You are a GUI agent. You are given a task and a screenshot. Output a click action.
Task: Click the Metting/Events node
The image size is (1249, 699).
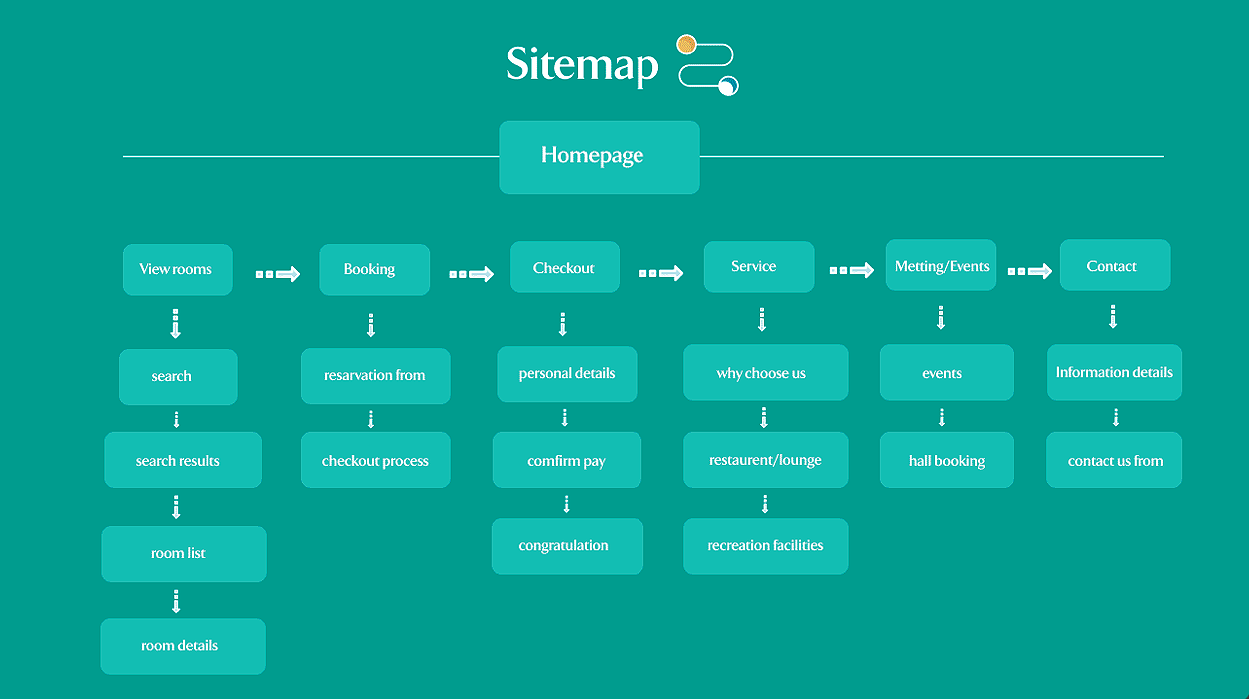click(x=941, y=265)
